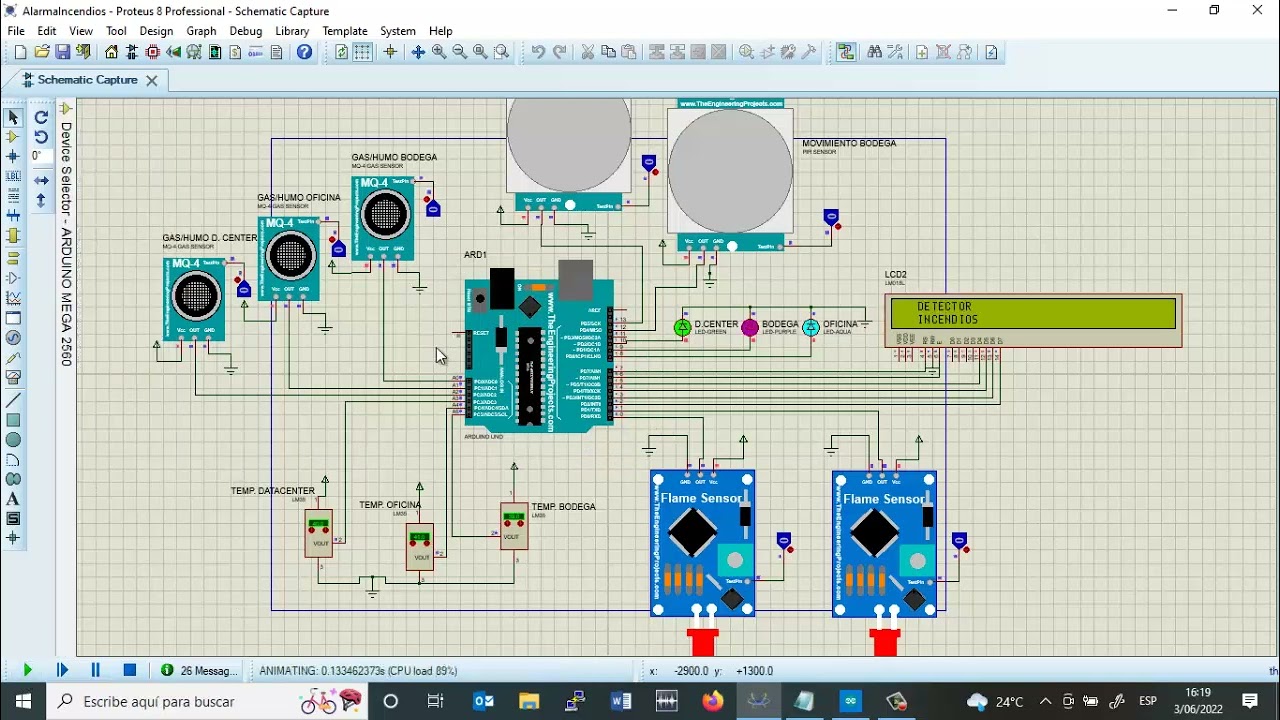
Task: Open the 26 Messages log
Action: click(200, 671)
